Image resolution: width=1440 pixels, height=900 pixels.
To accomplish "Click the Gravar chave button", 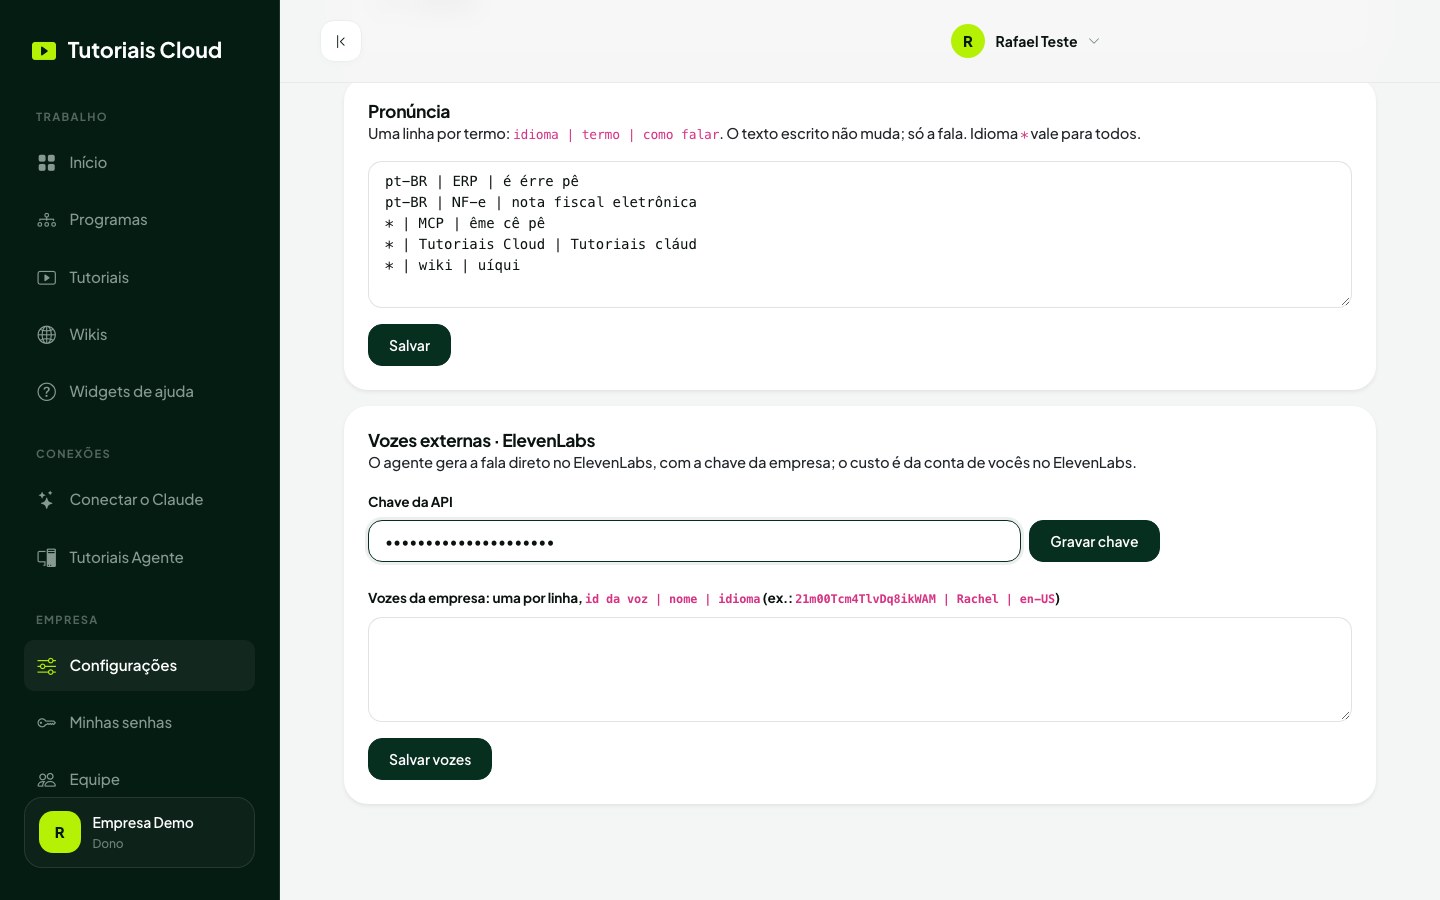I will click(1094, 541).
